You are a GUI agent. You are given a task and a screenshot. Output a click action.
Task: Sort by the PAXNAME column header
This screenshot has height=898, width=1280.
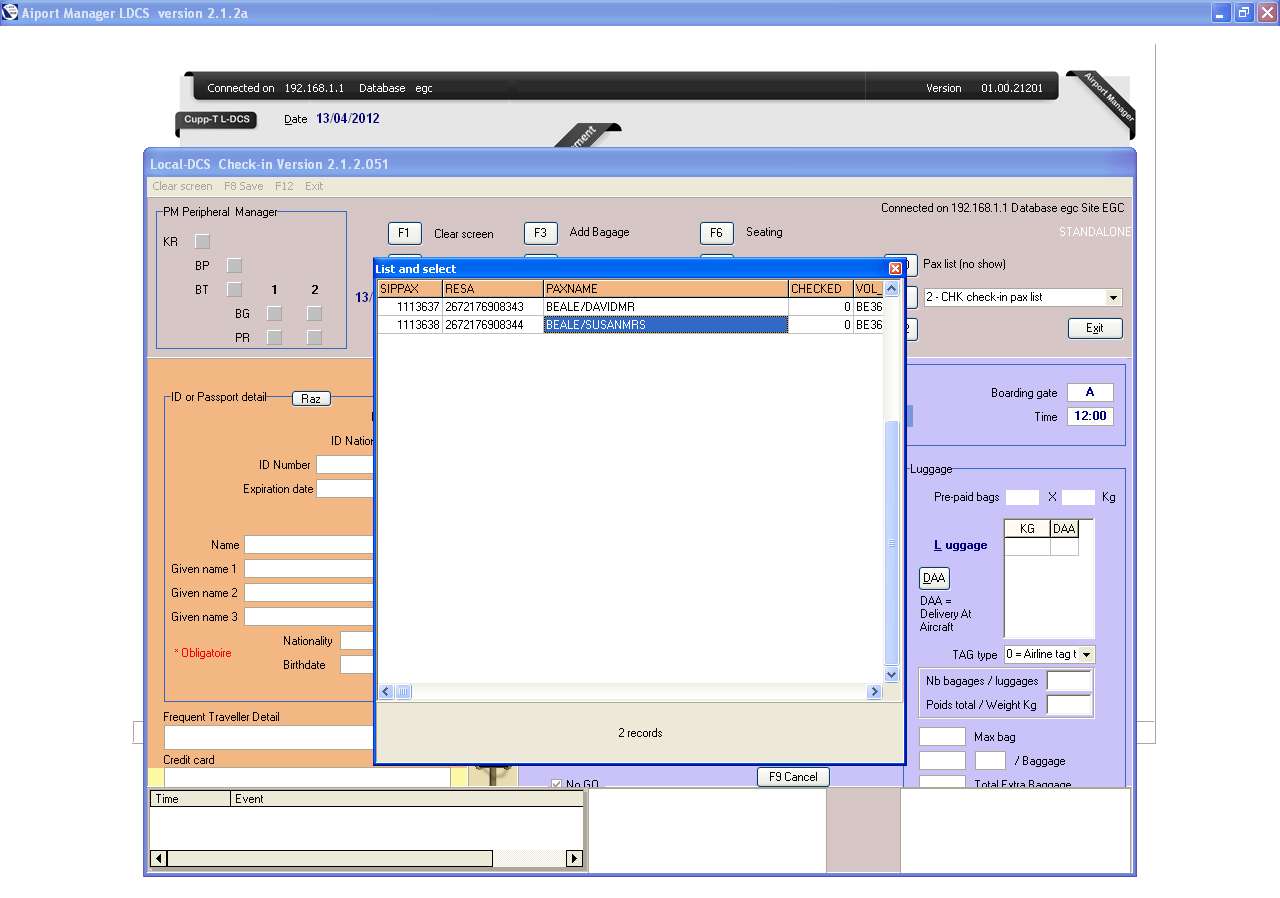pyautogui.click(x=665, y=289)
